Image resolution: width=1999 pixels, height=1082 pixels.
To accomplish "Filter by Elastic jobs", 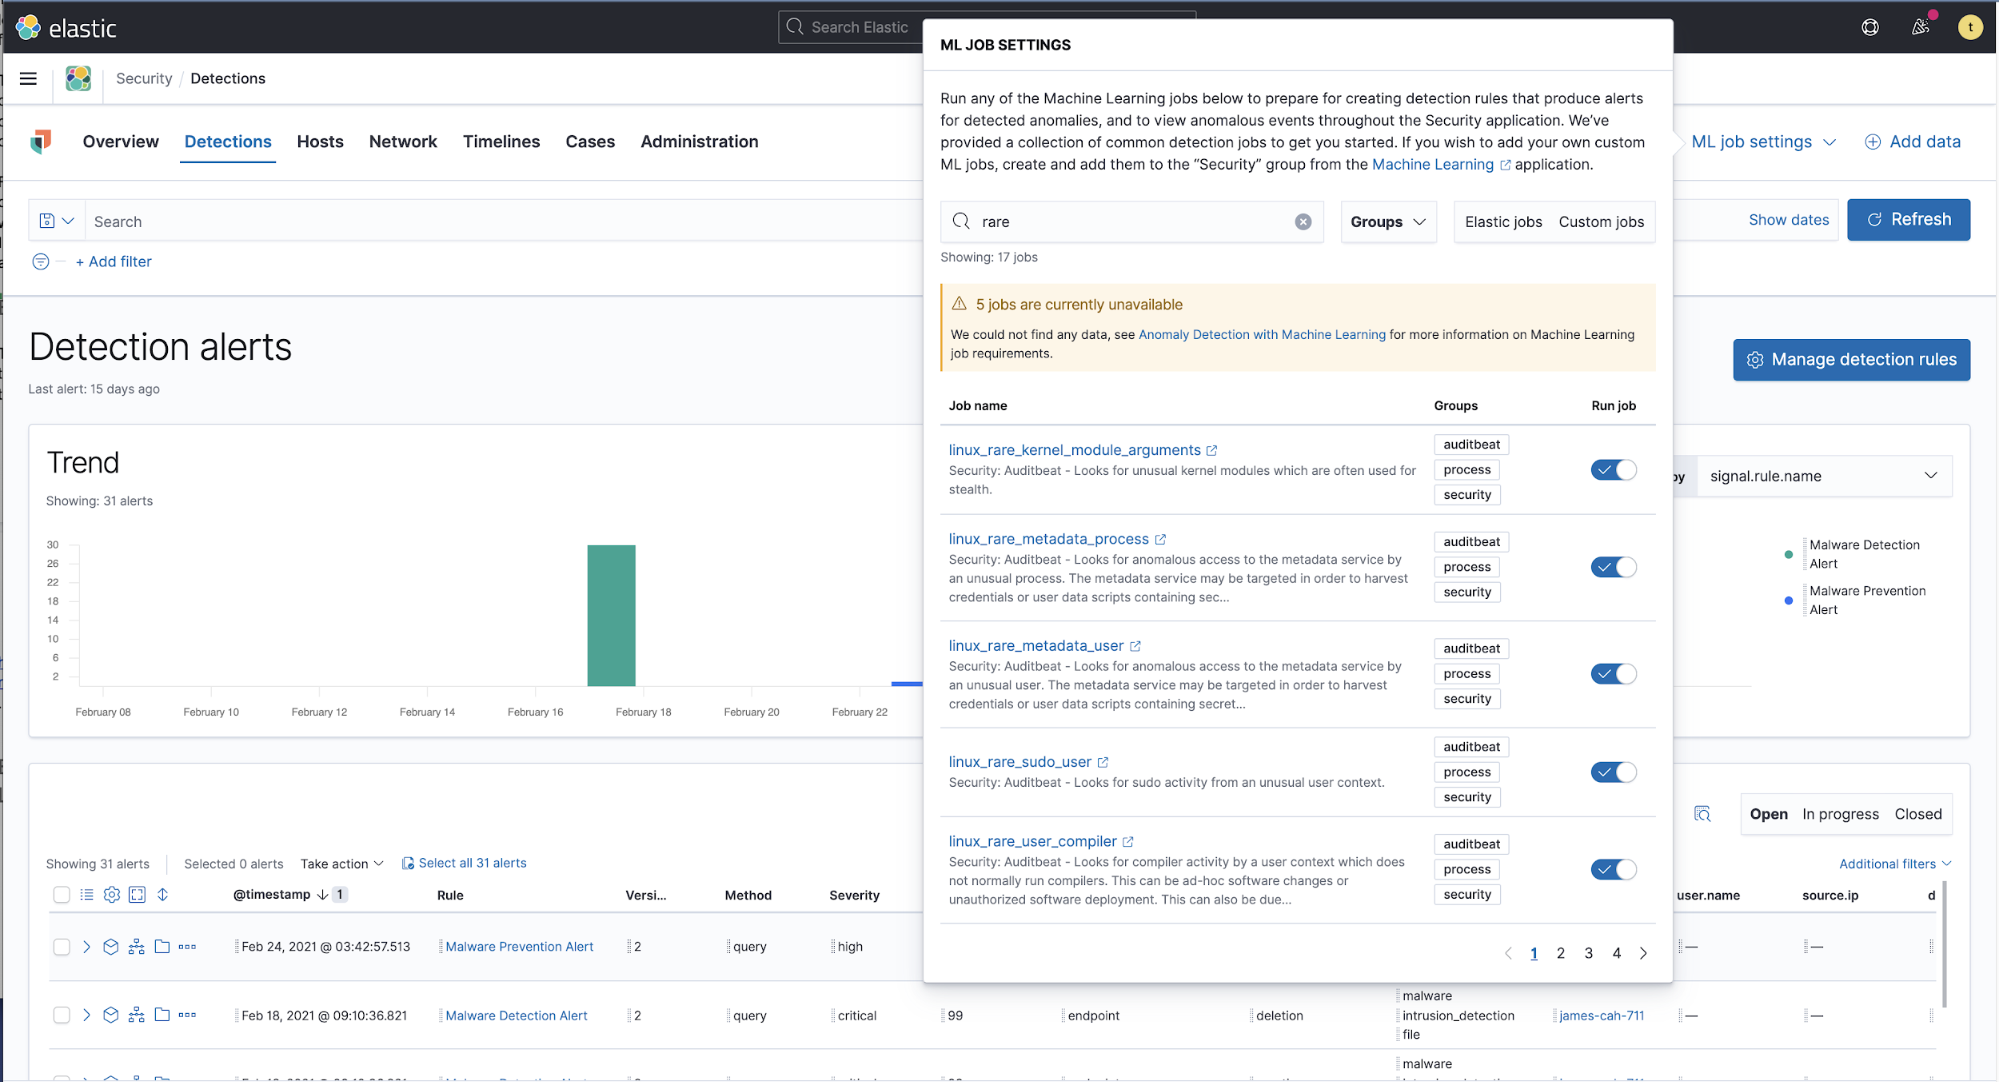I will (x=1503, y=222).
